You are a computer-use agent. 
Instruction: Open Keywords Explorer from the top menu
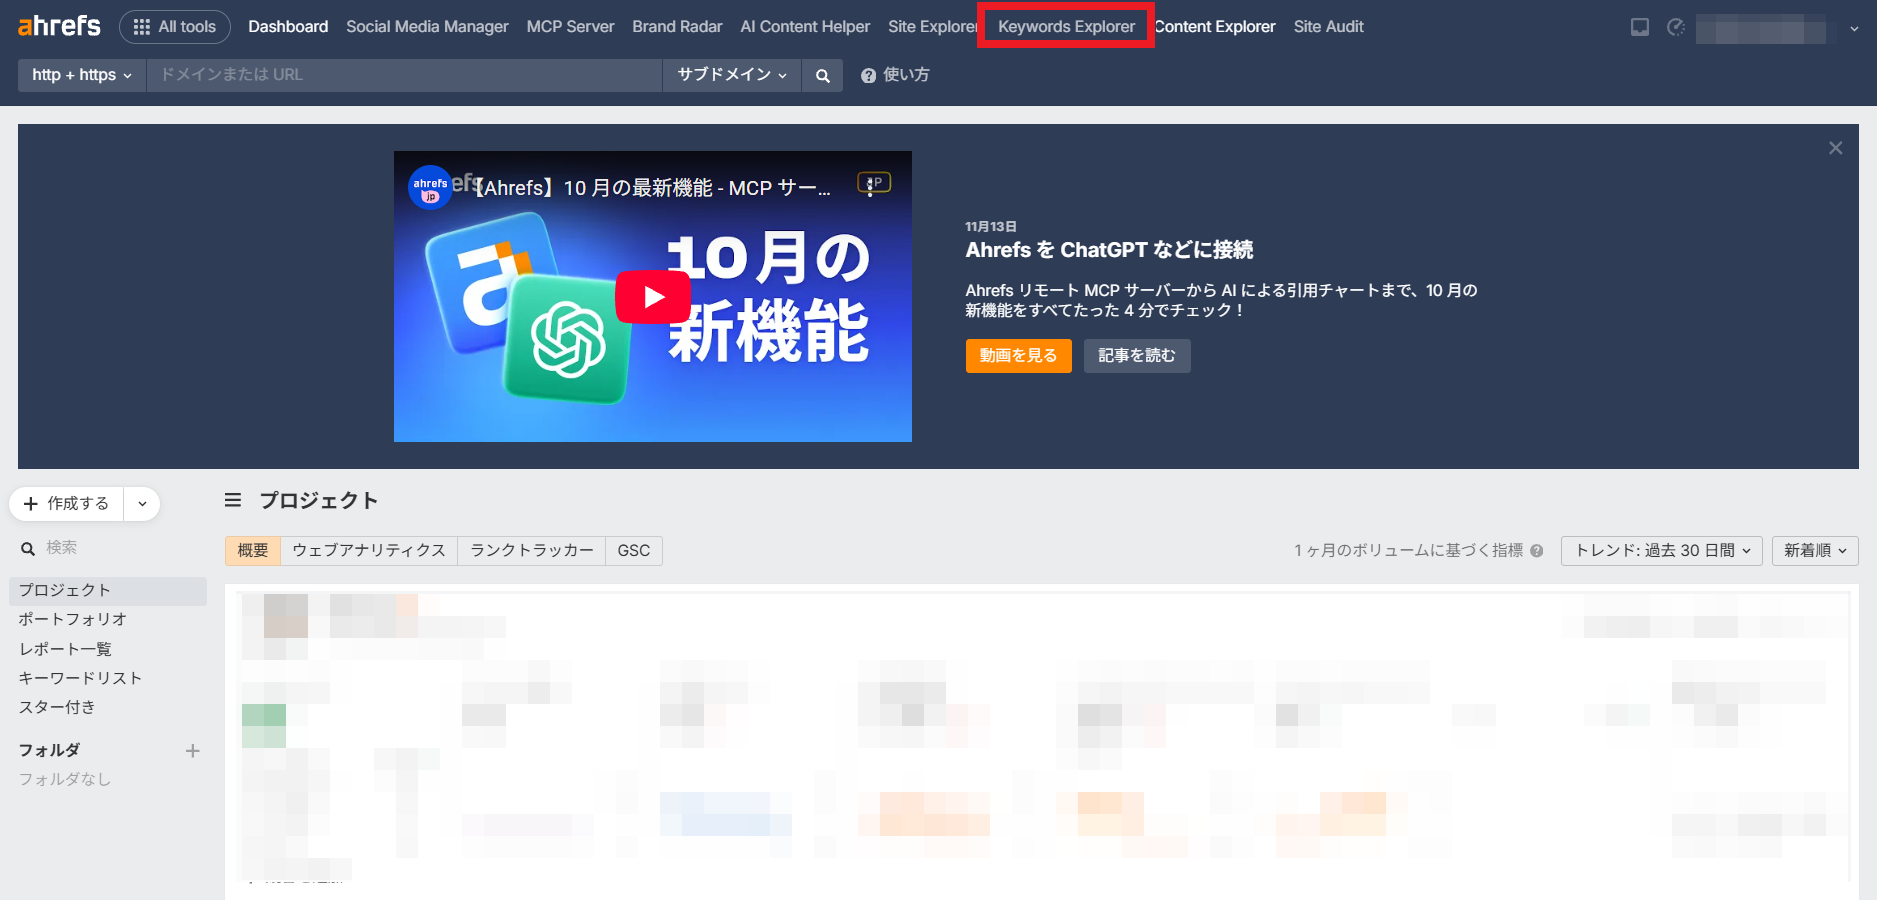tap(1065, 26)
